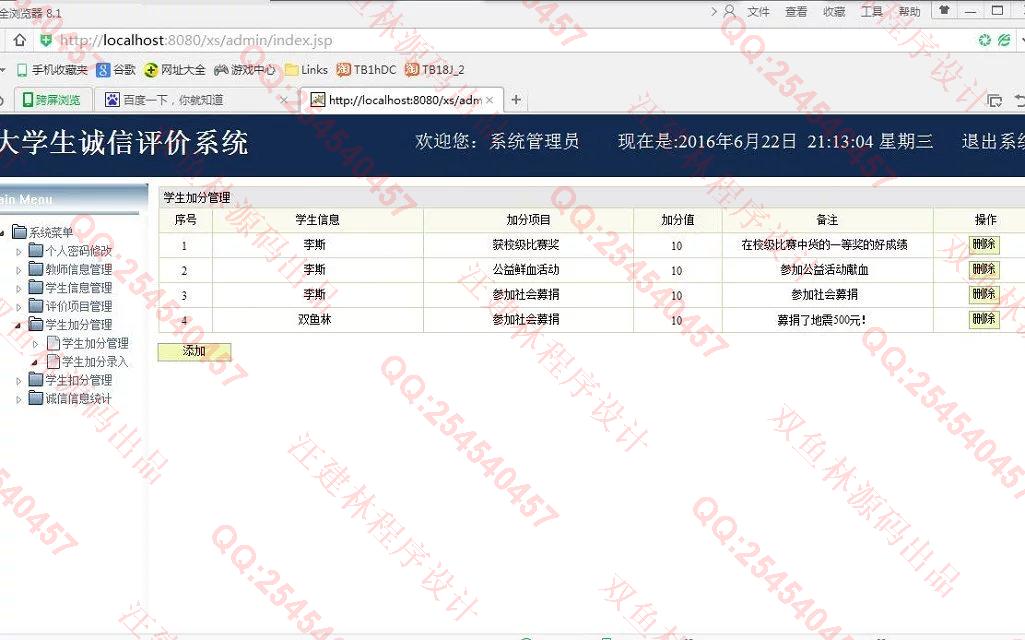Open the 文件 menu
The image size is (1025, 640).
coord(758,11)
